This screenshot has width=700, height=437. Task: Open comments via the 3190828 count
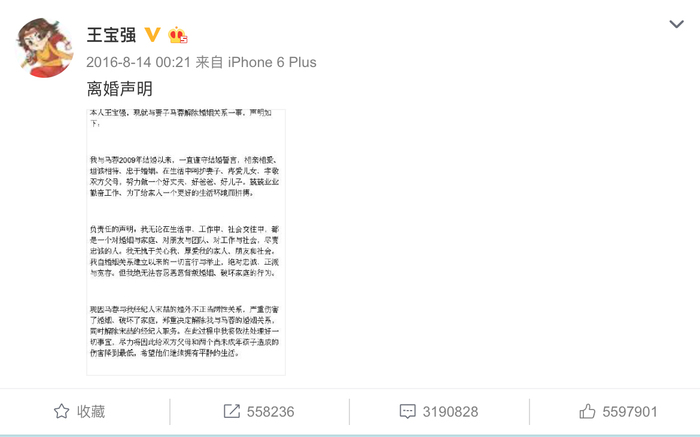[450, 412]
